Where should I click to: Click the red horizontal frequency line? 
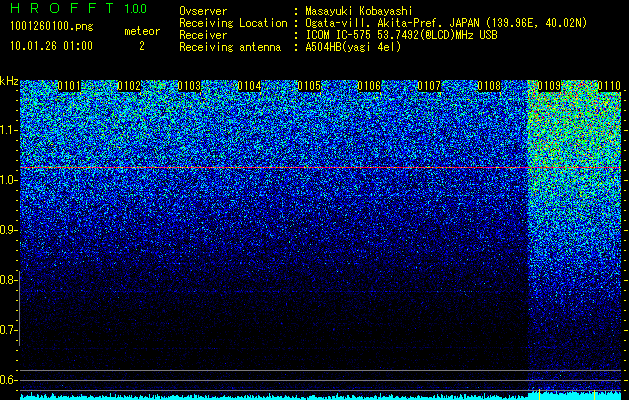[x=320, y=167]
